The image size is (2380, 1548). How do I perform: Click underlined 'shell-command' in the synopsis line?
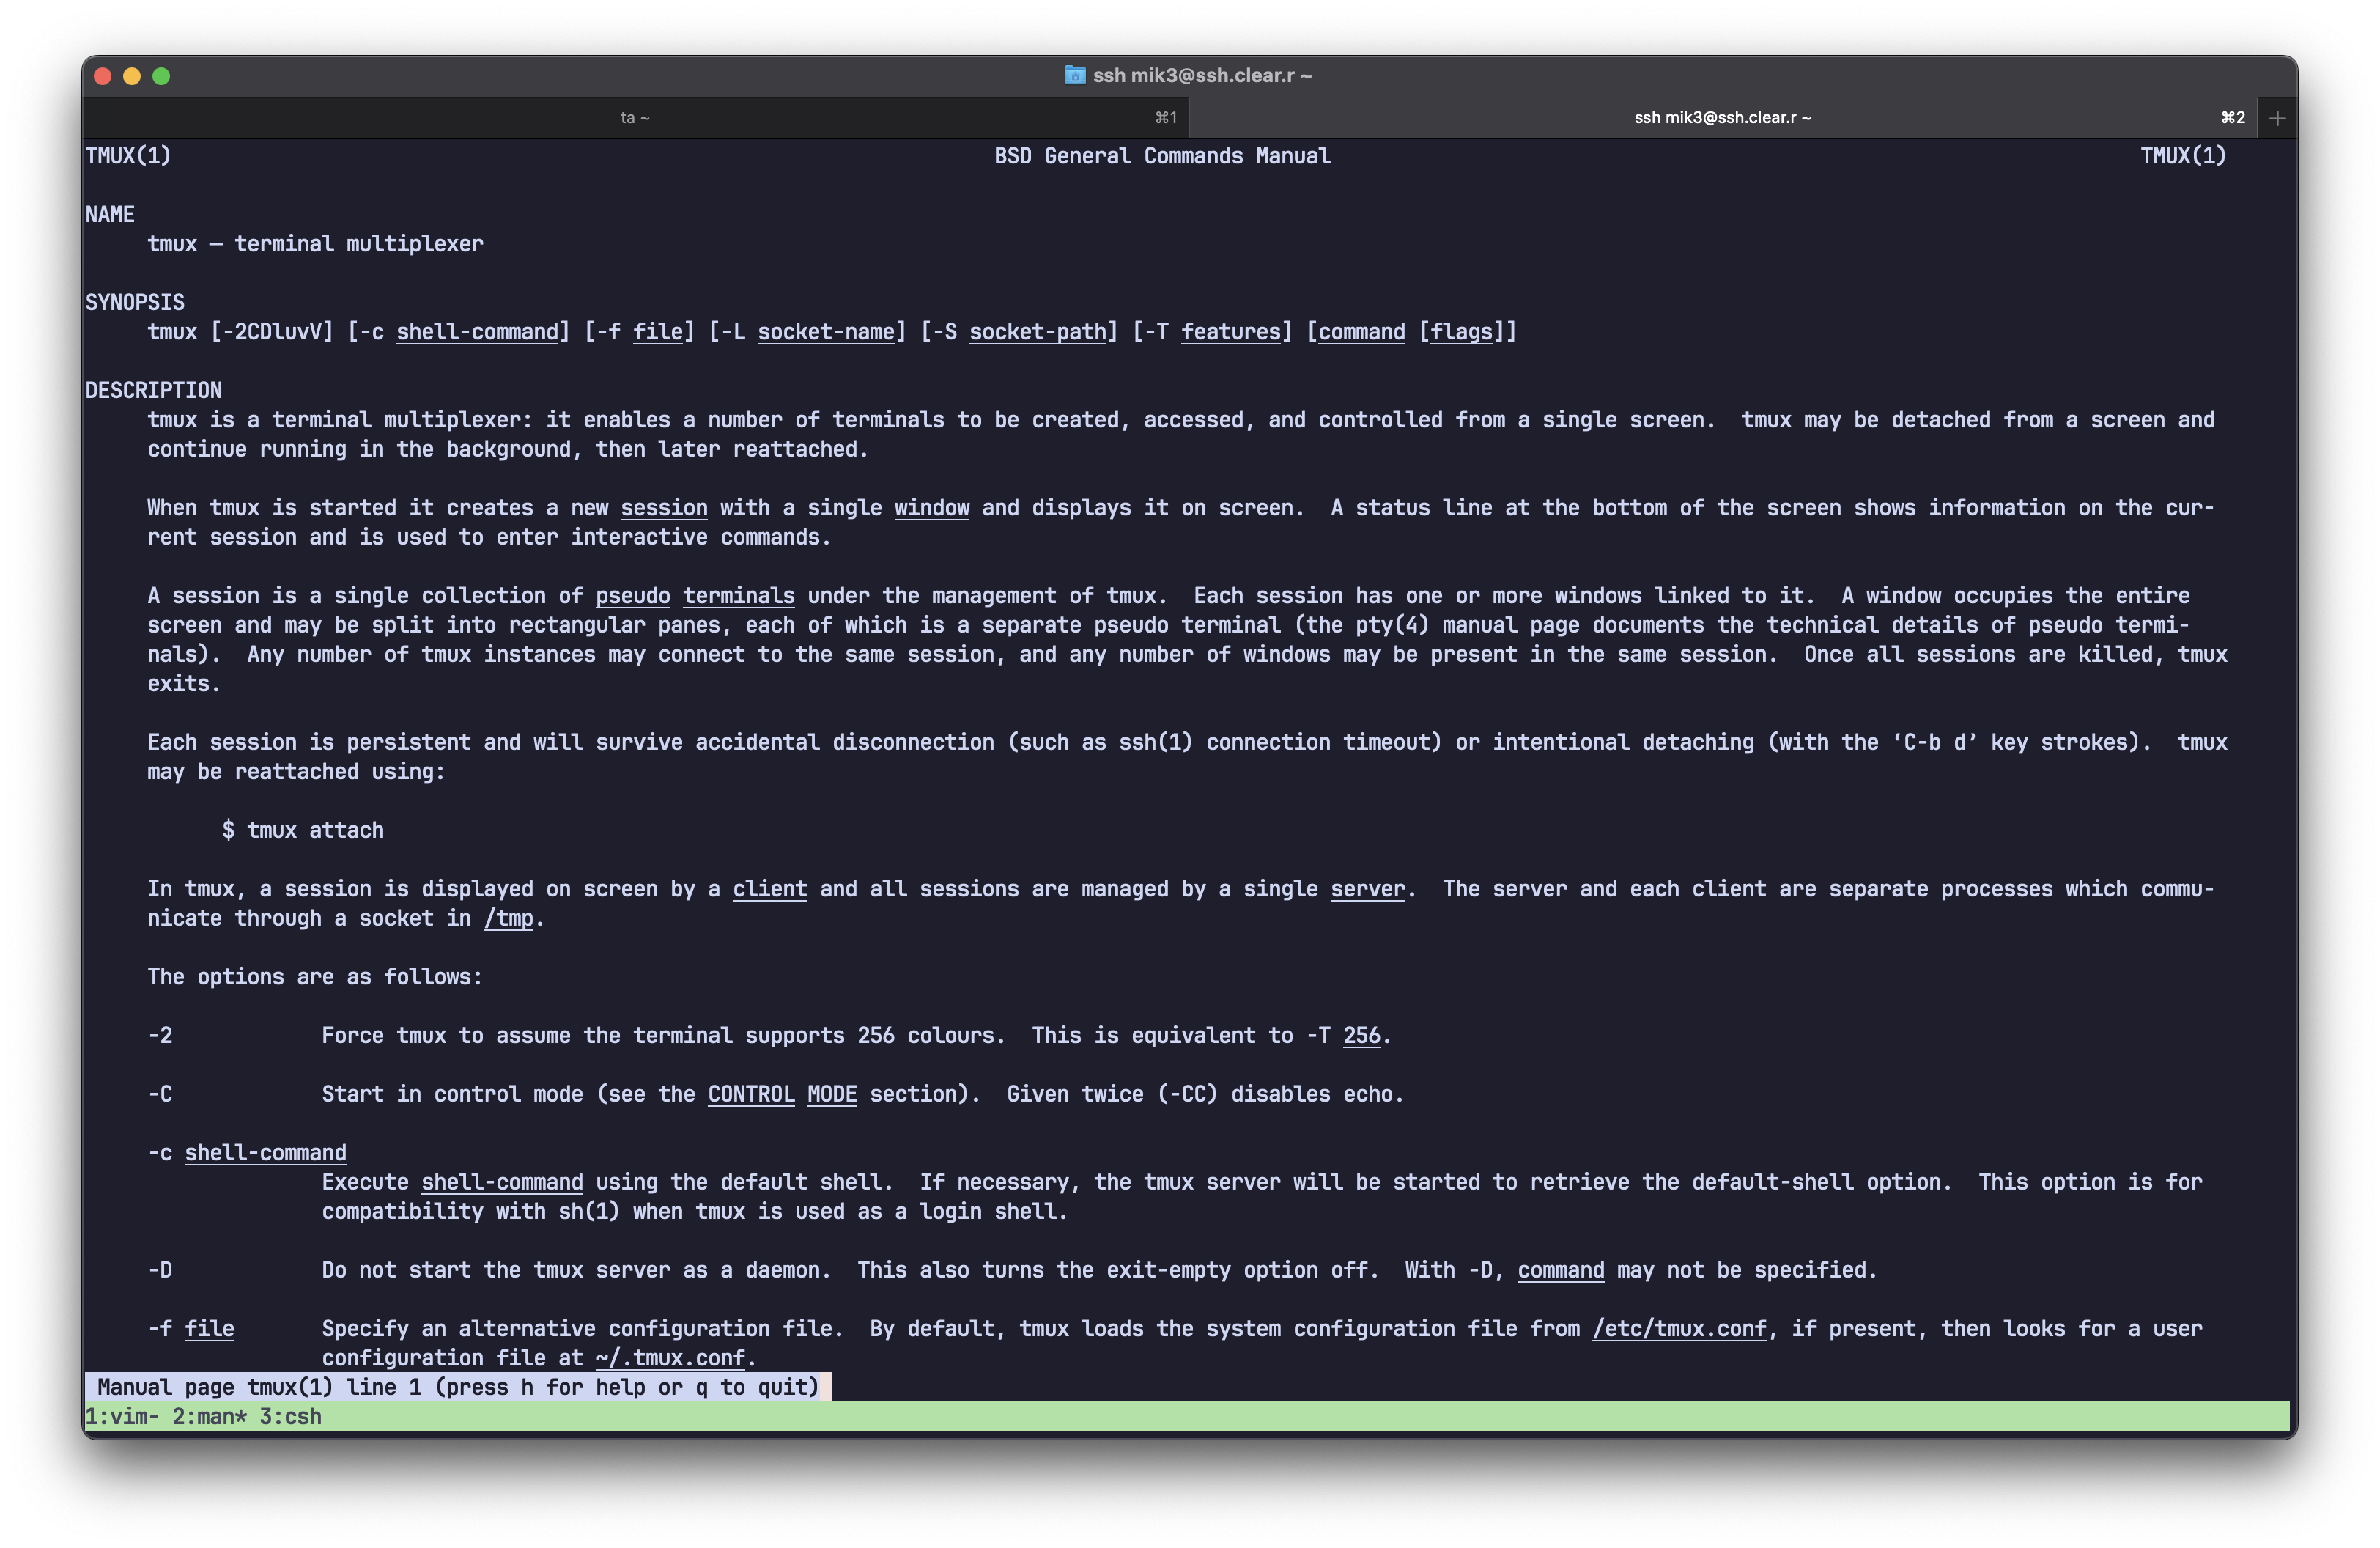point(477,332)
